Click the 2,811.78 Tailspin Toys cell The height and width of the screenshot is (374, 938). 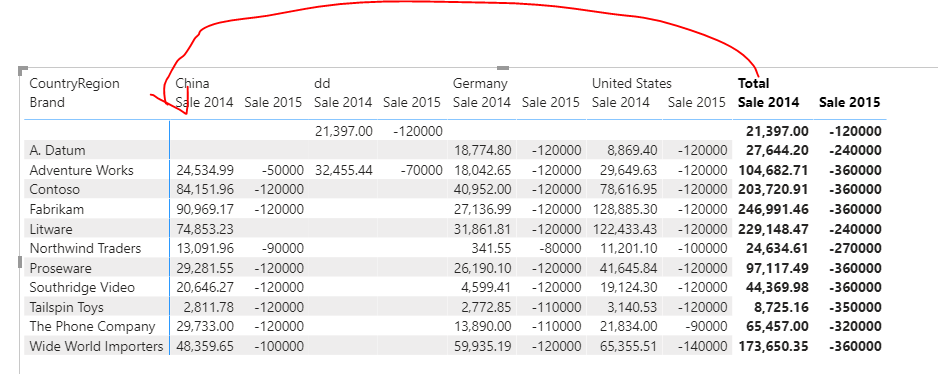[x=209, y=308]
